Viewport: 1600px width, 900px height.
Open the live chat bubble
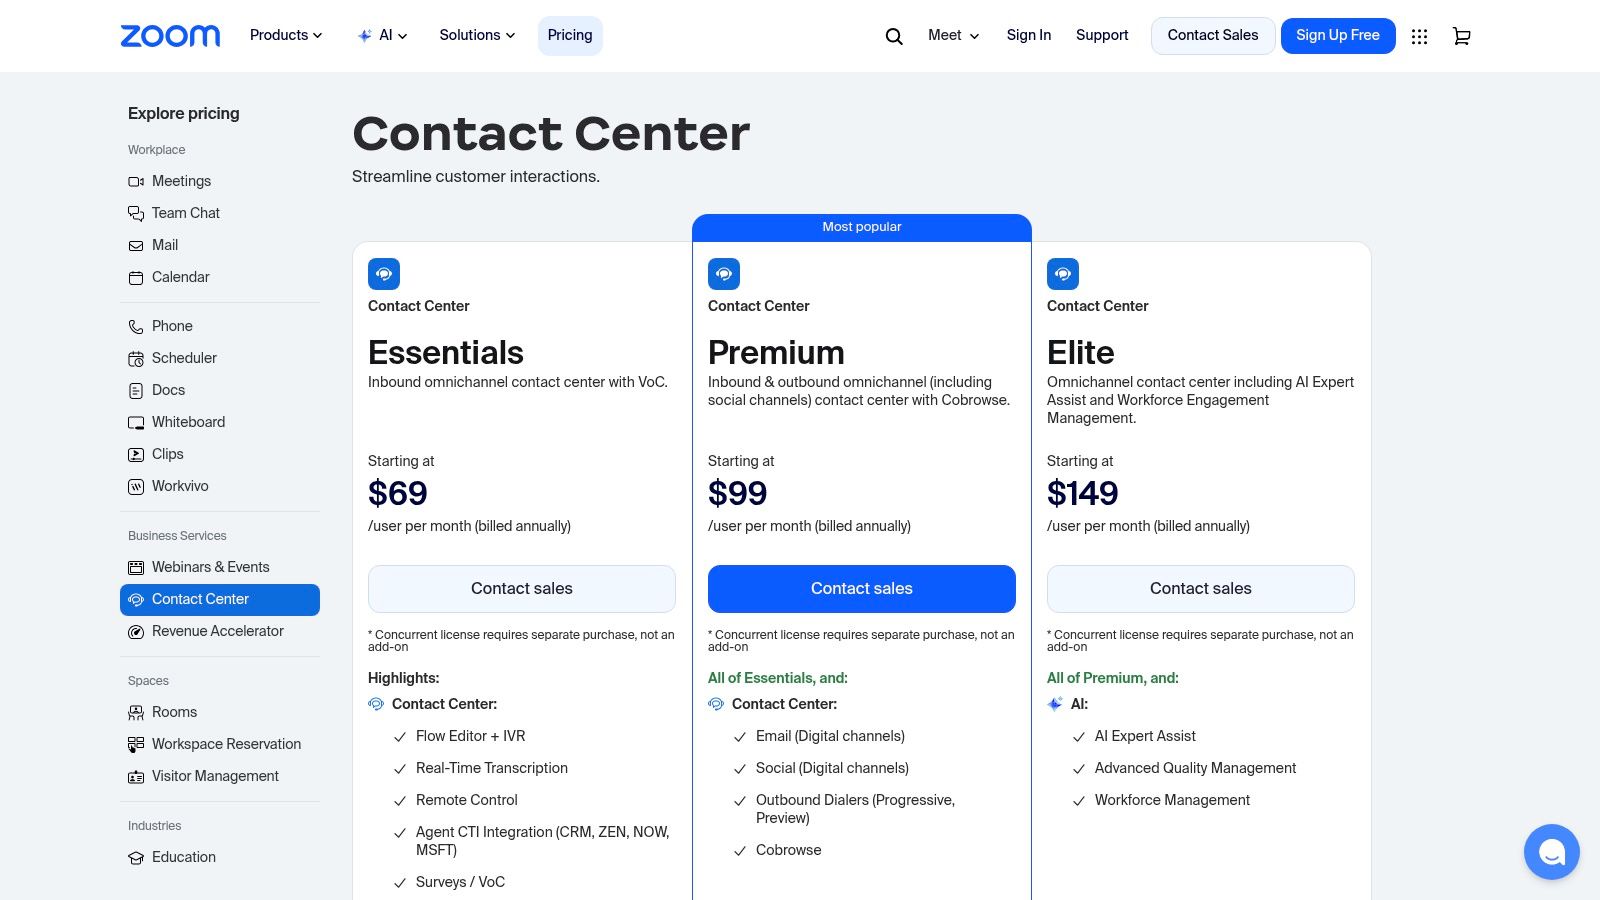[x=1551, y=851]
